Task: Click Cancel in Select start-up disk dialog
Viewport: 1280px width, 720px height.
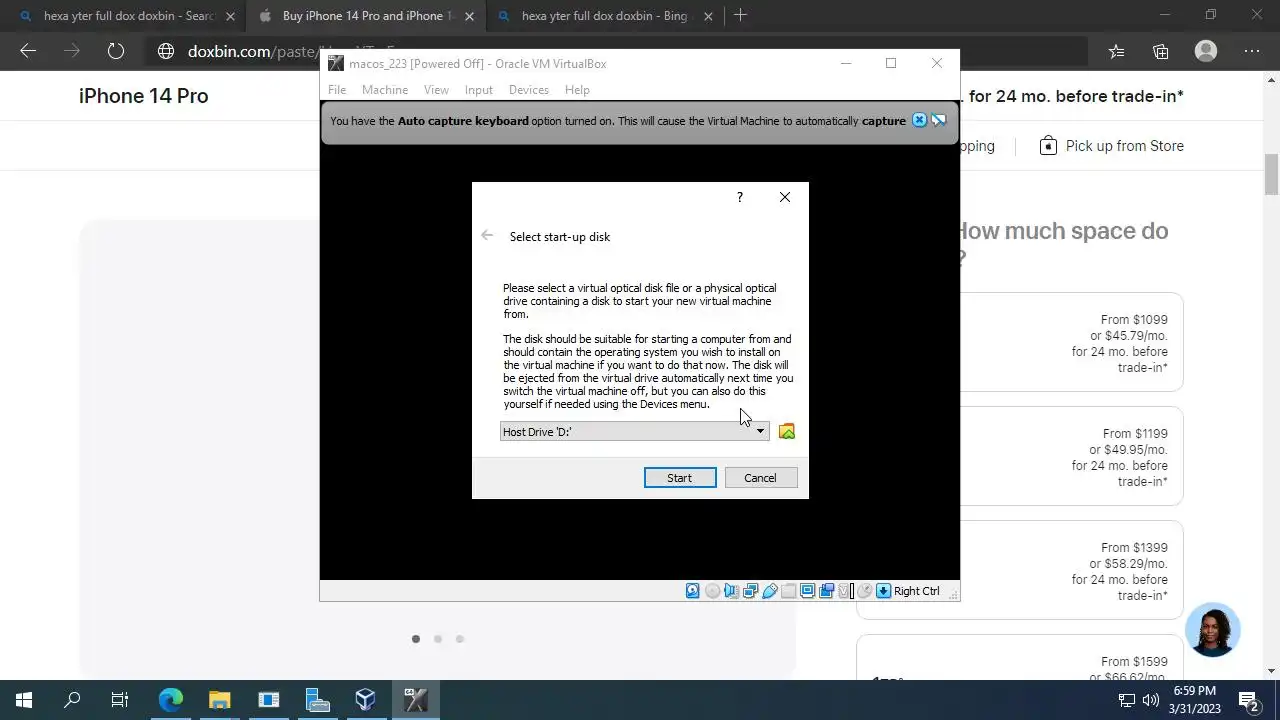Action: (x=760, y=478)
